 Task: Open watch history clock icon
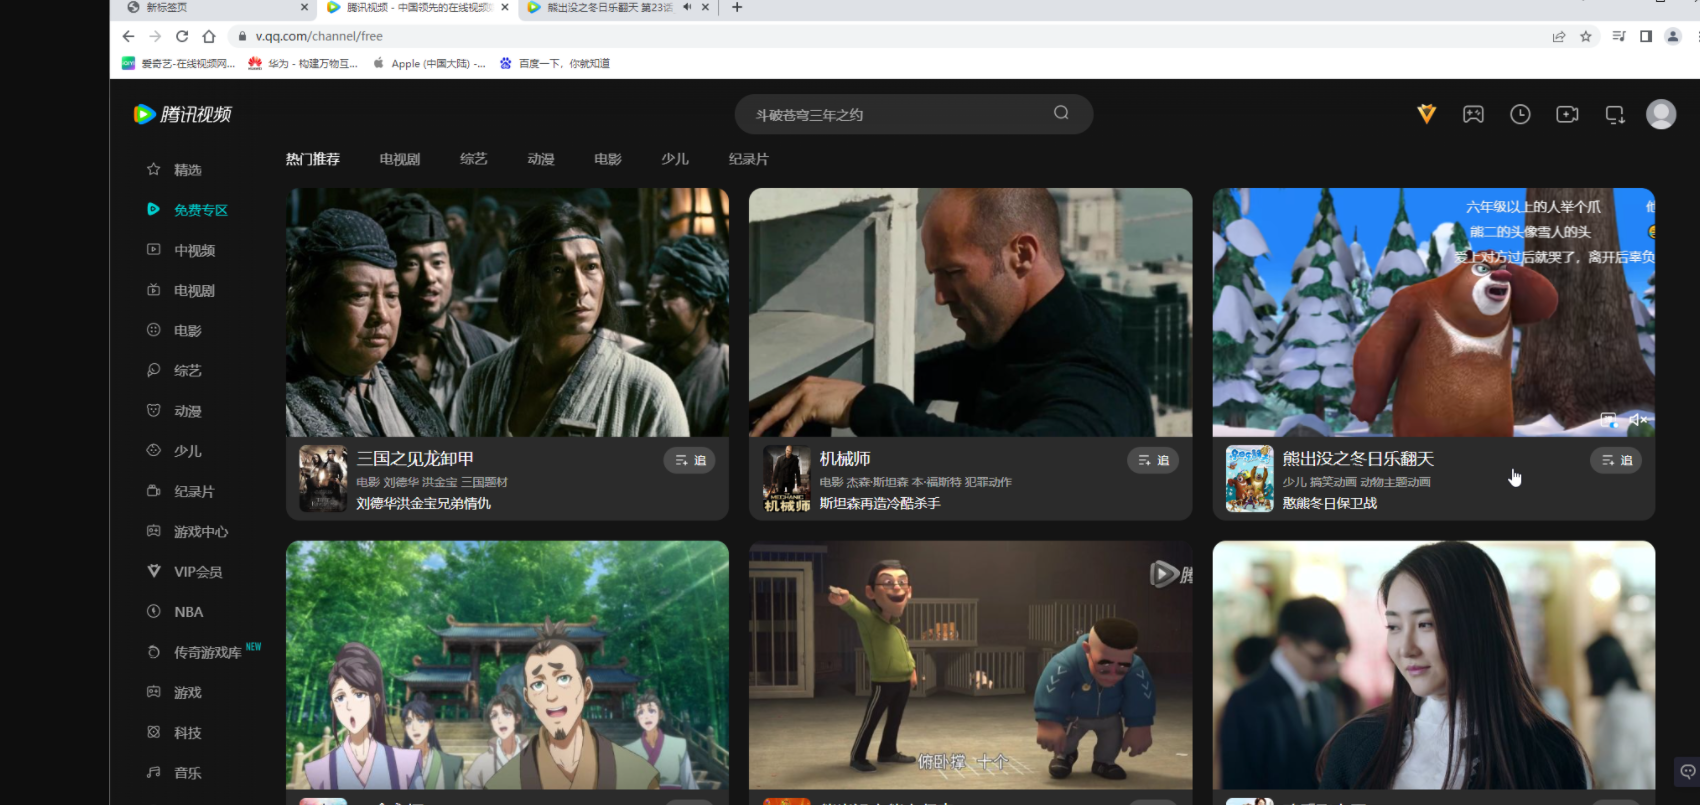tap(1520, 114)
